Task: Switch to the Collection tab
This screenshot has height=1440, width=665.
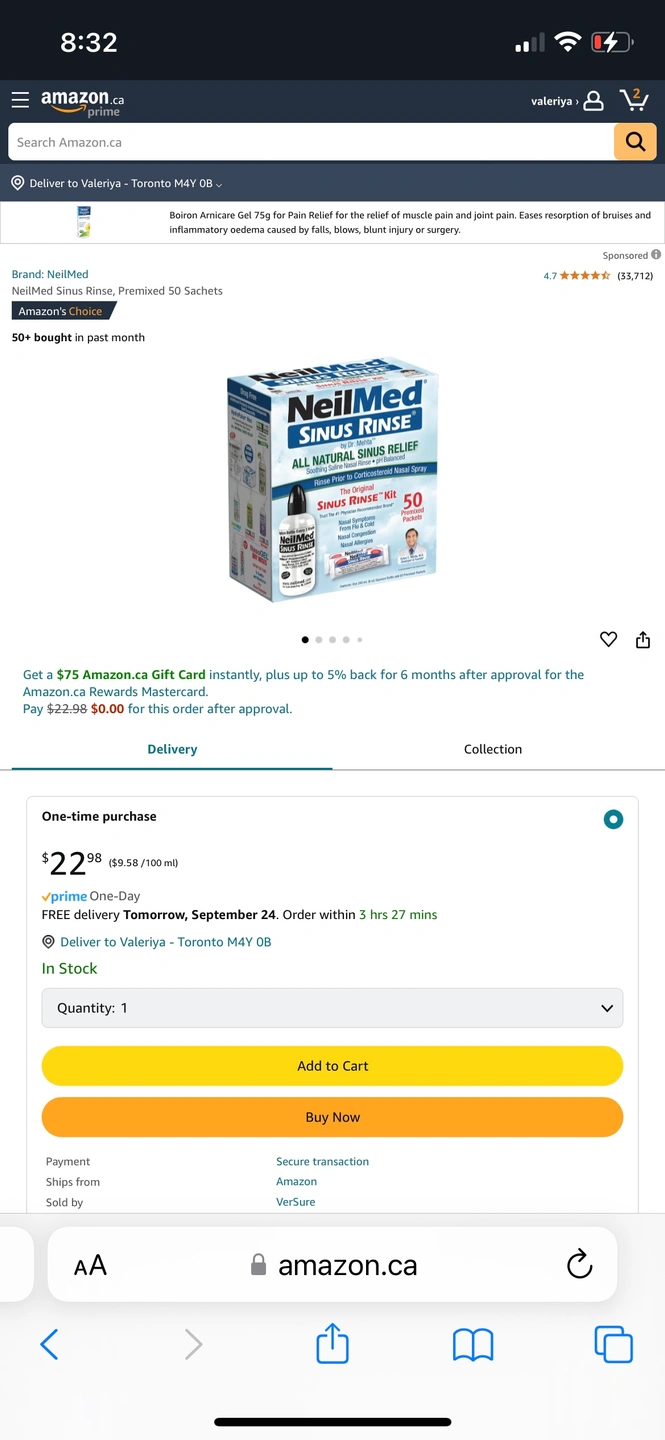Action: point(493,749)
